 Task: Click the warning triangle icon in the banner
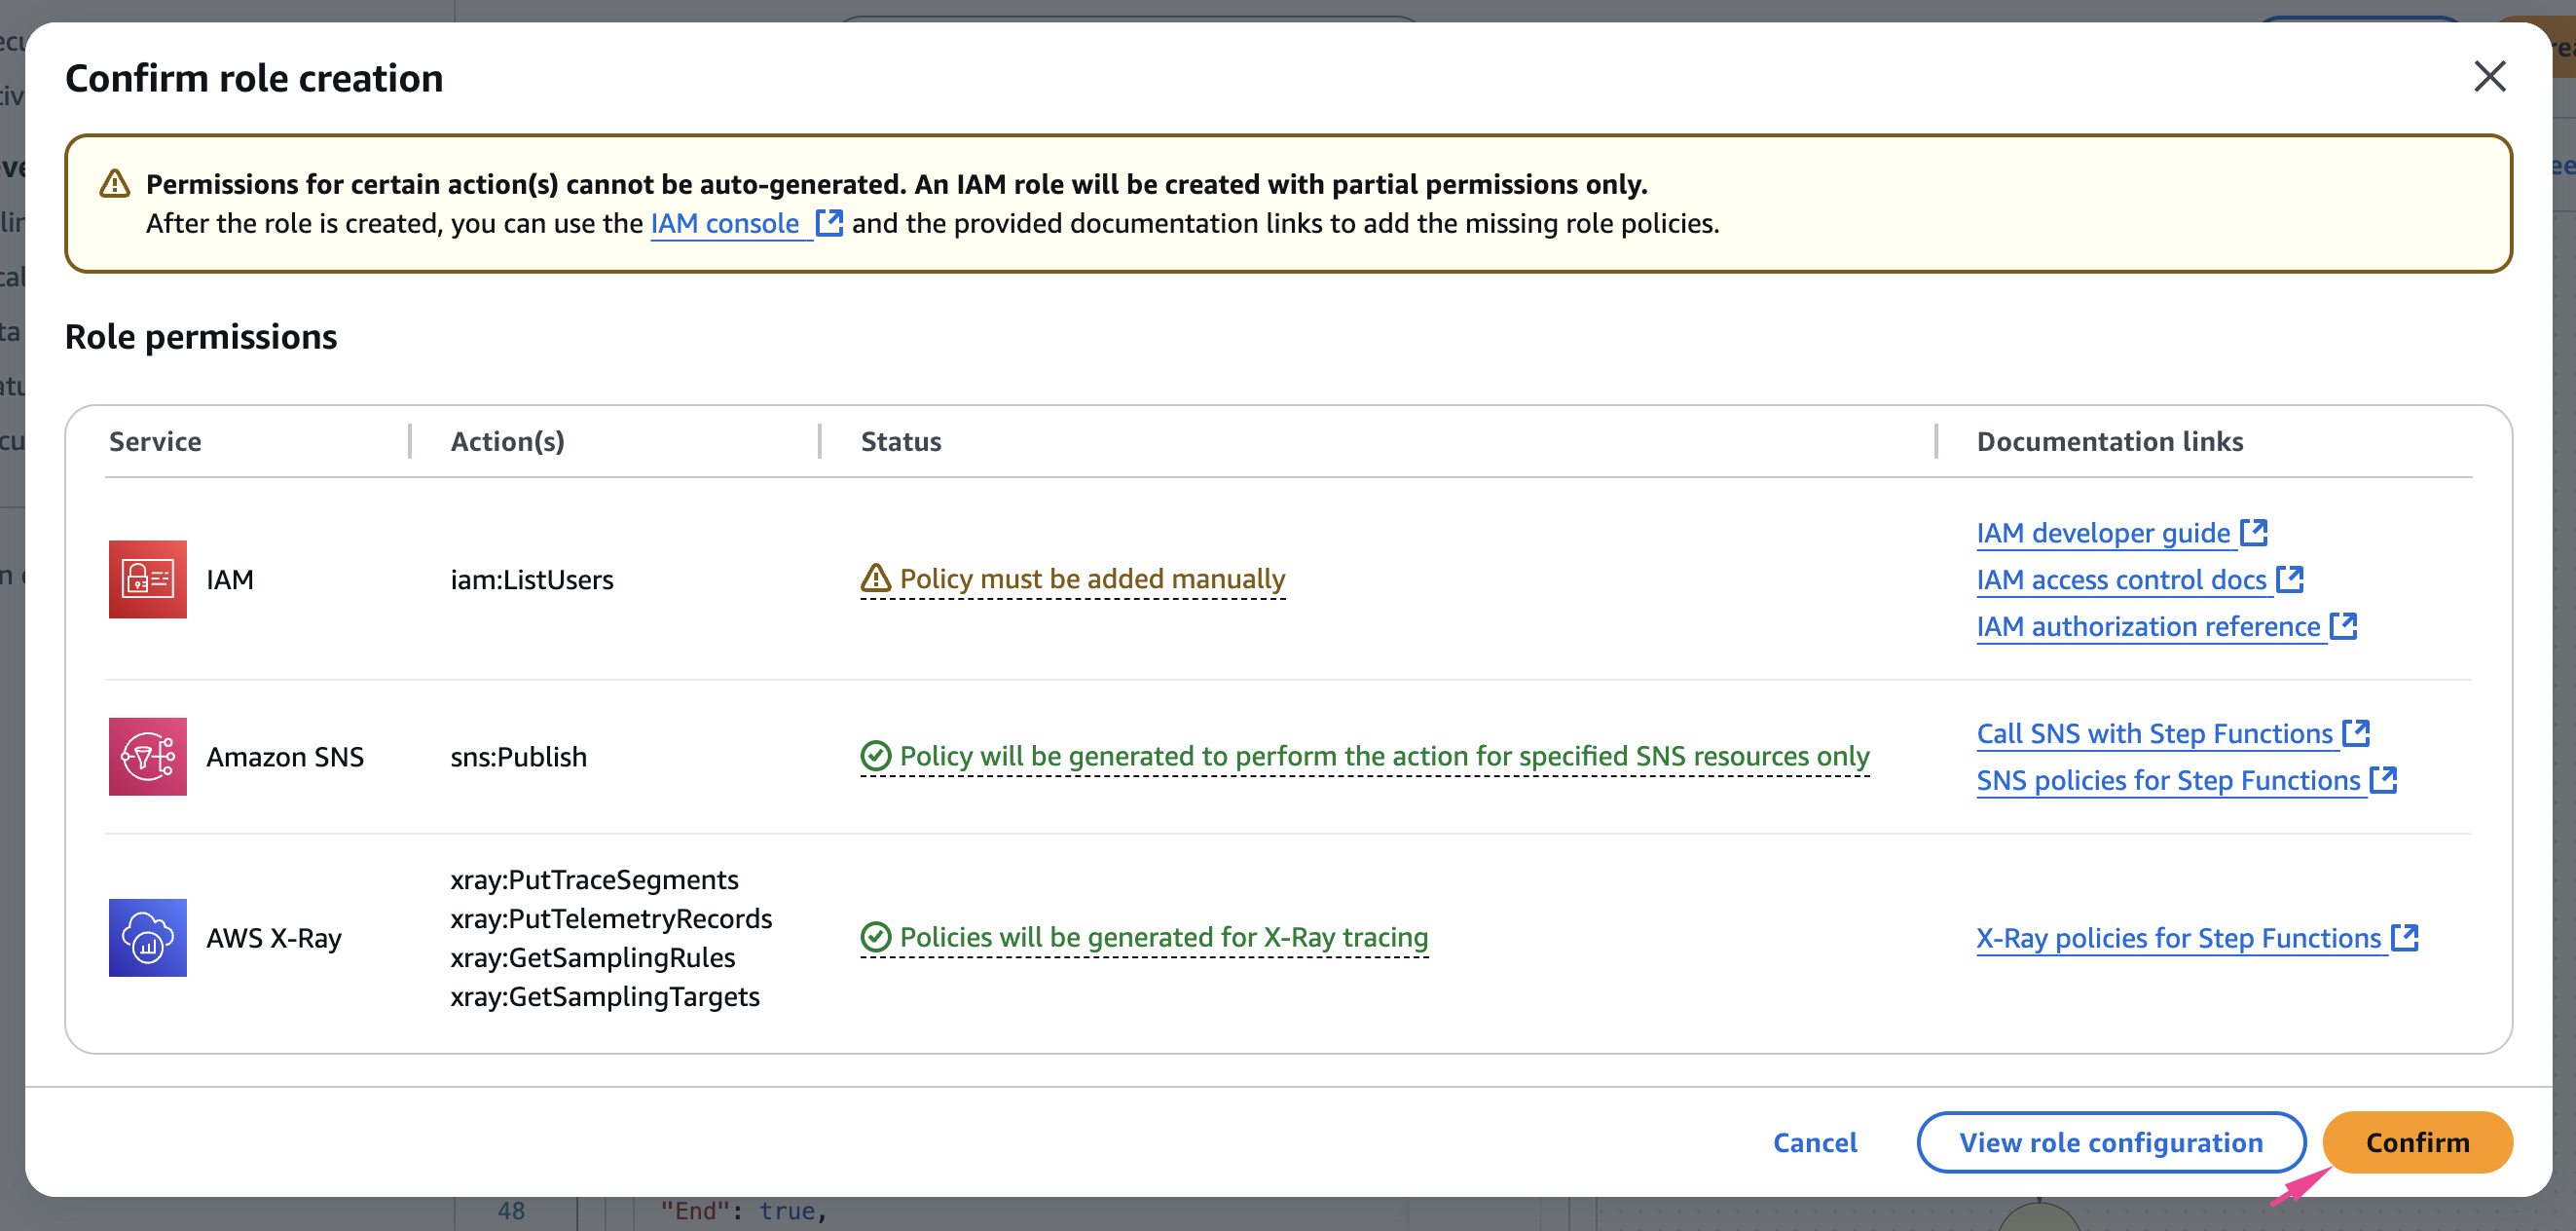pyautogui.click(x=115, y=184)
